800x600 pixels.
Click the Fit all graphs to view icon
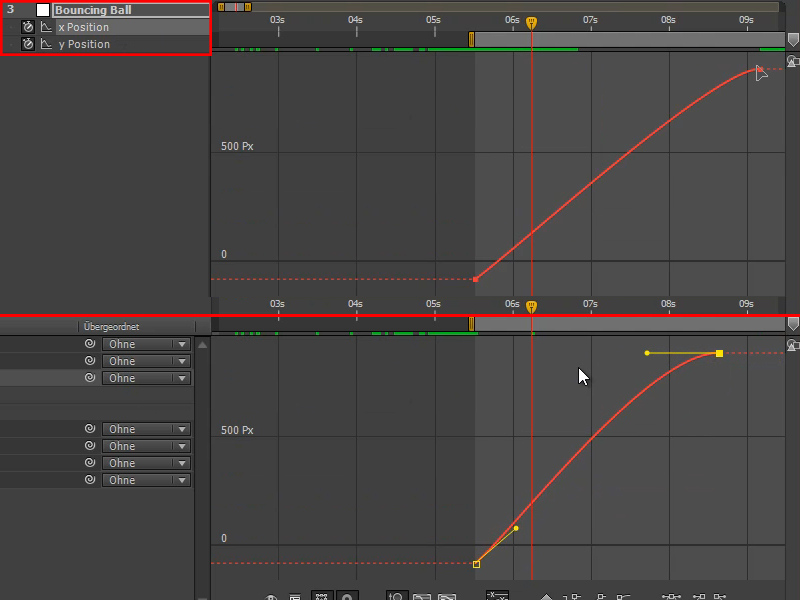446,597
